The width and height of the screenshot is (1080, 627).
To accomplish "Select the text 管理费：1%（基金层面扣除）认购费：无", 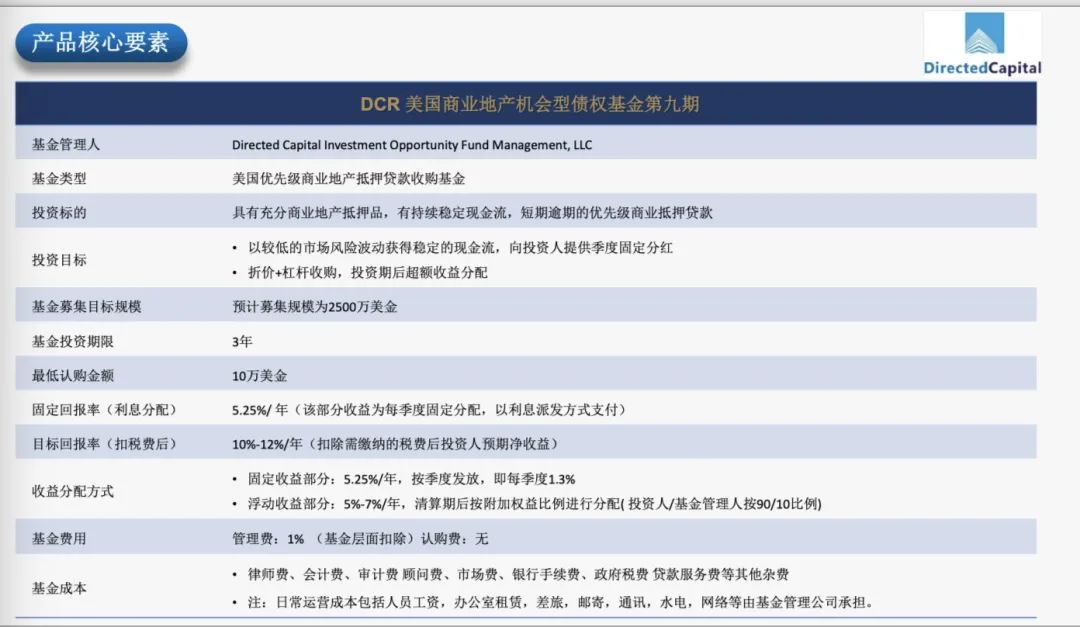I will tap(360, 538).
